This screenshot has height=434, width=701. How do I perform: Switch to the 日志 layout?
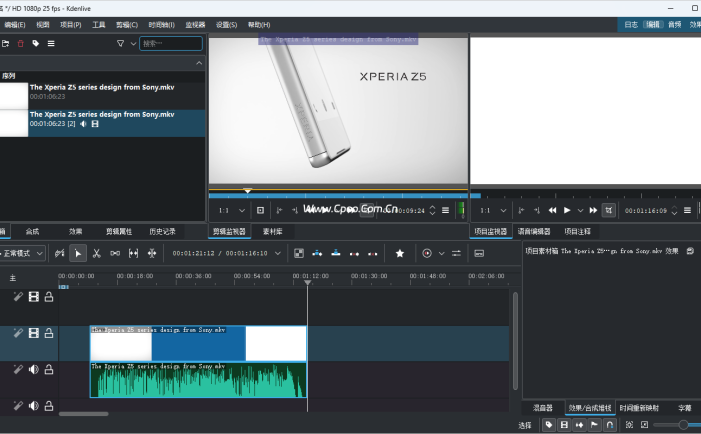tap(631, 25)
